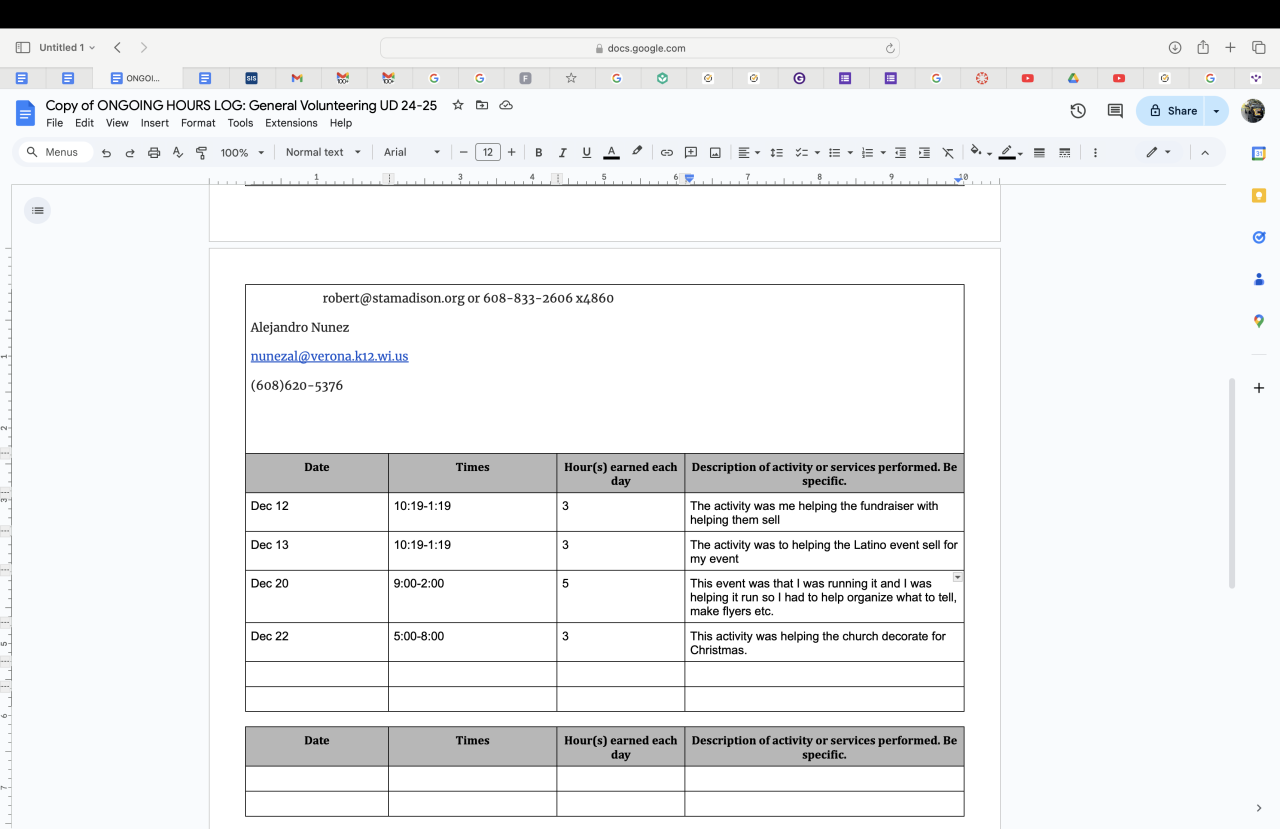
Task: Star this document
Action: [x=458, y=105]
